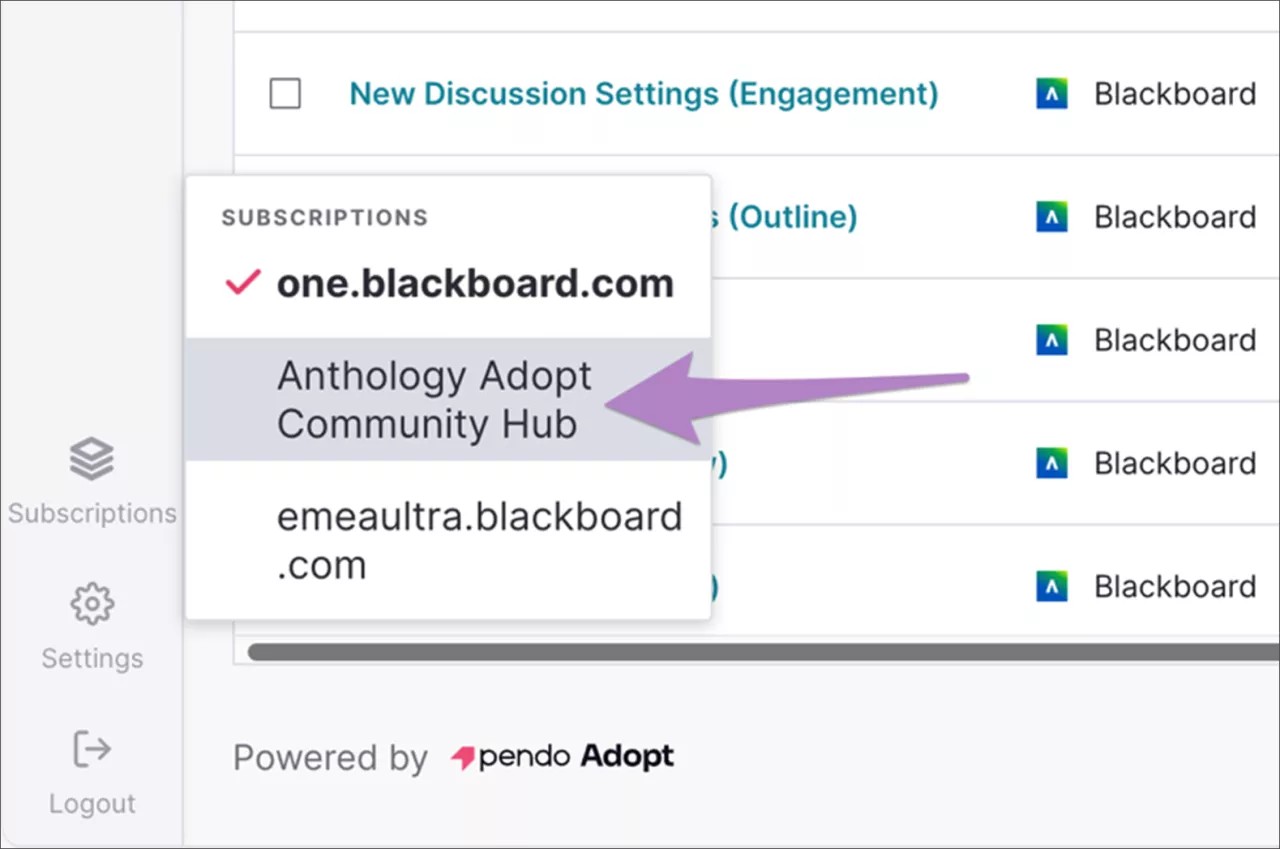The image size is (1280, 849).
Task: Open the New Discussion Settings (Engagement) link
Action: pos(643,93)
